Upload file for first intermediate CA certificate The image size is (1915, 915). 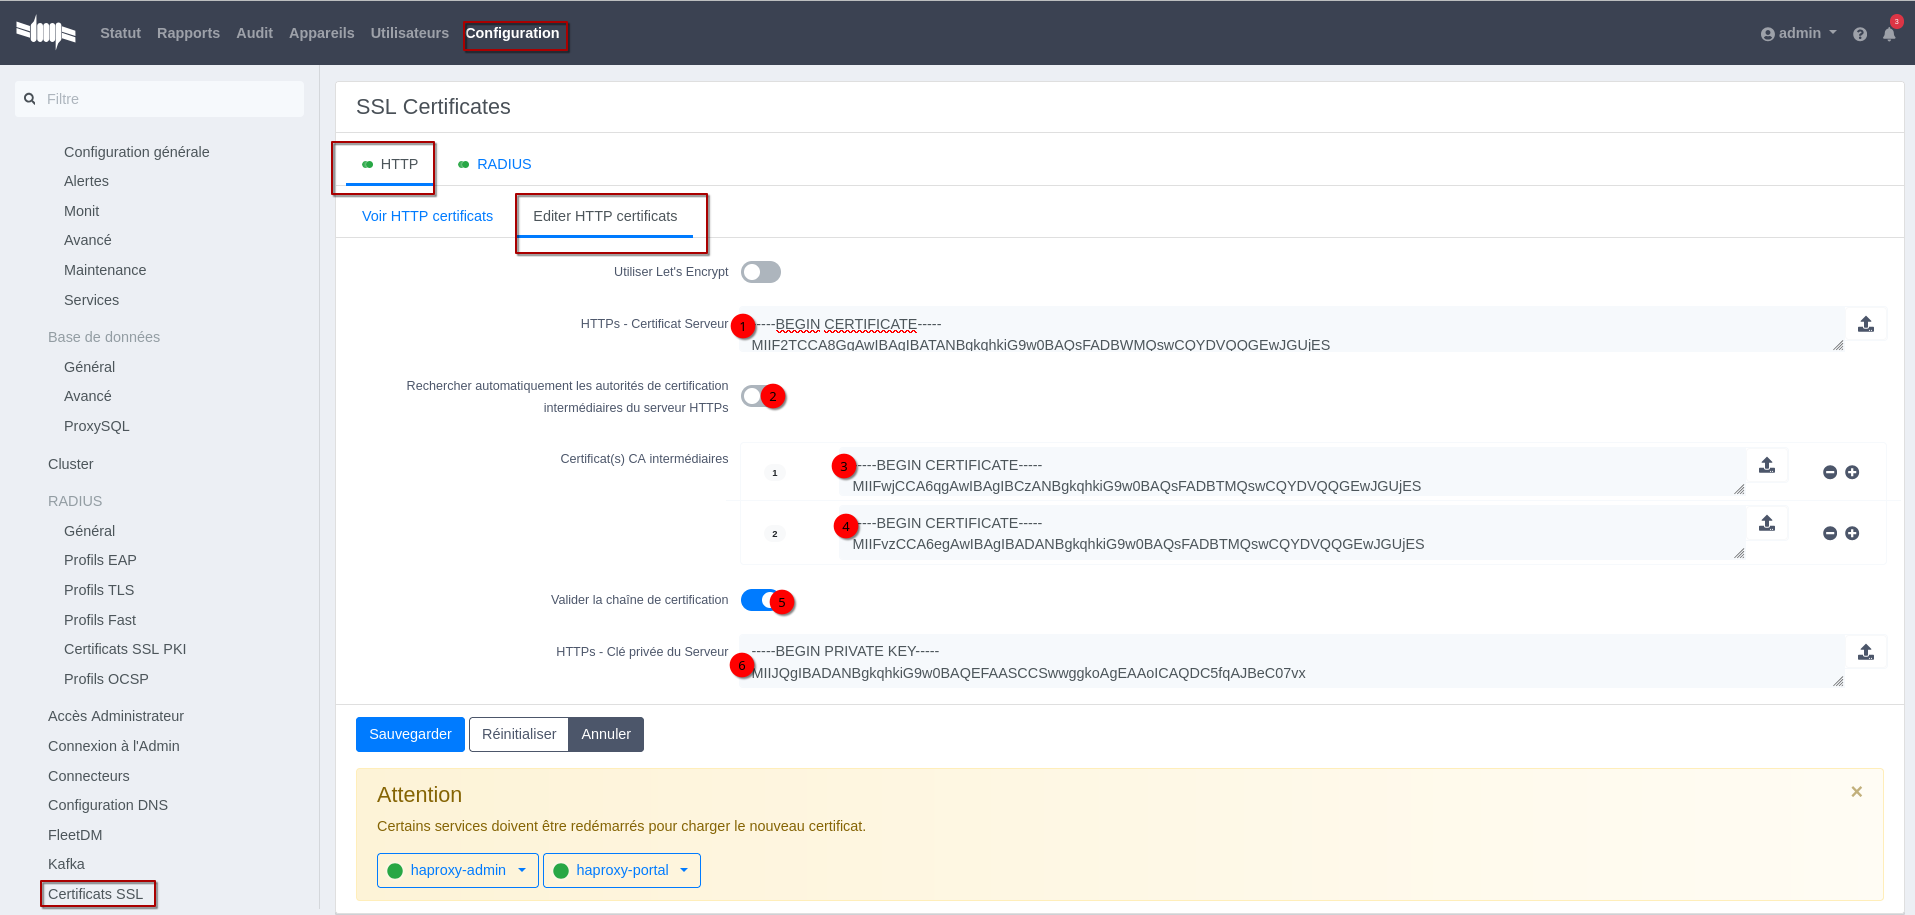click(x=1766, y=466)
